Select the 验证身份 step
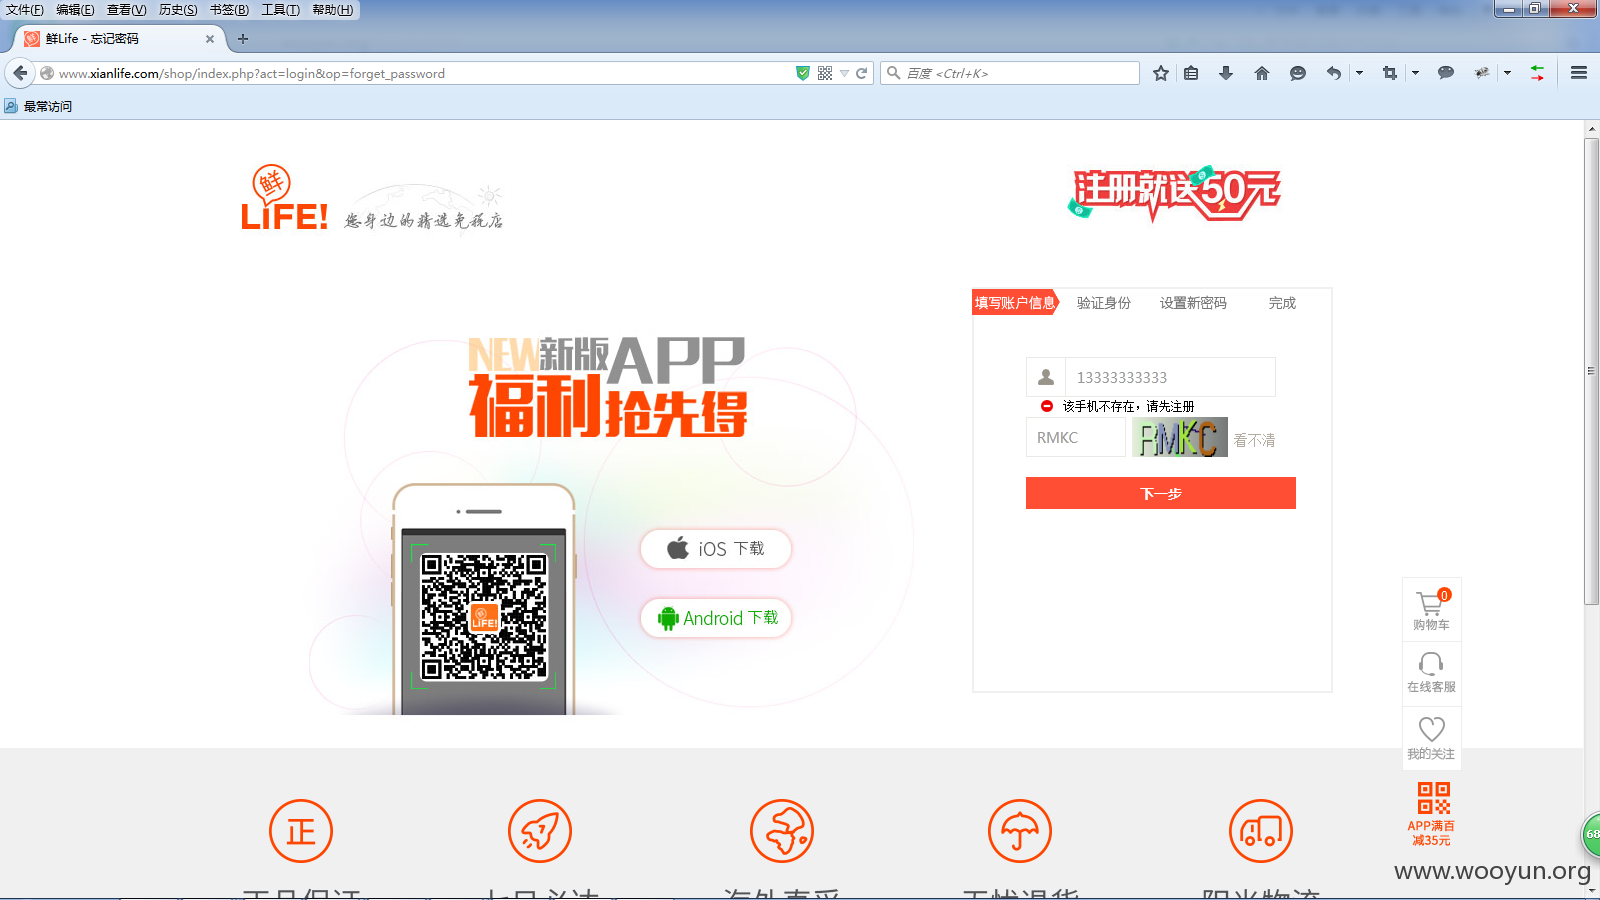1600x900 pixels. (1104, 303)
